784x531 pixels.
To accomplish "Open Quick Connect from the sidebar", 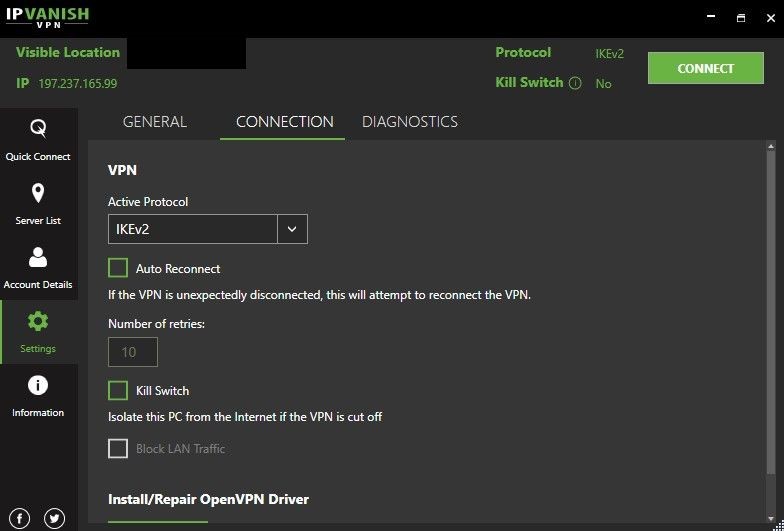I will pos(38,140).
